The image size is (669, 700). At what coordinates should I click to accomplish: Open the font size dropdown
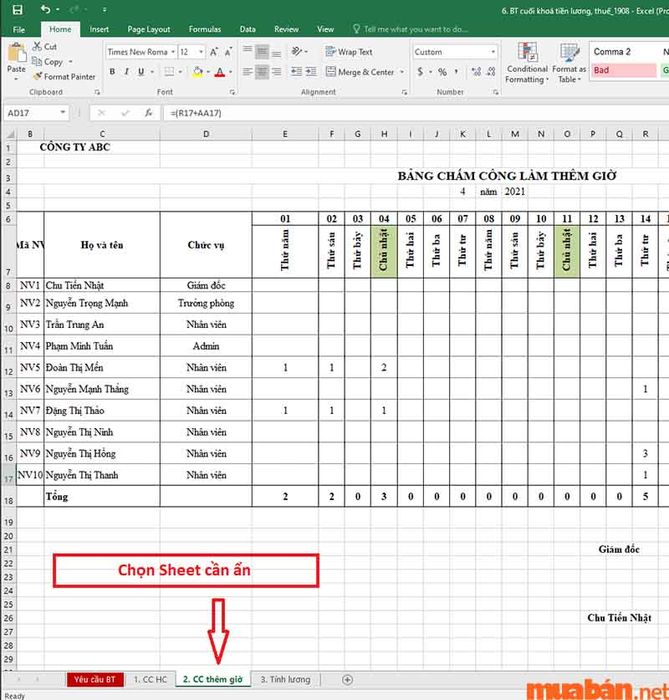click(201, 52)
